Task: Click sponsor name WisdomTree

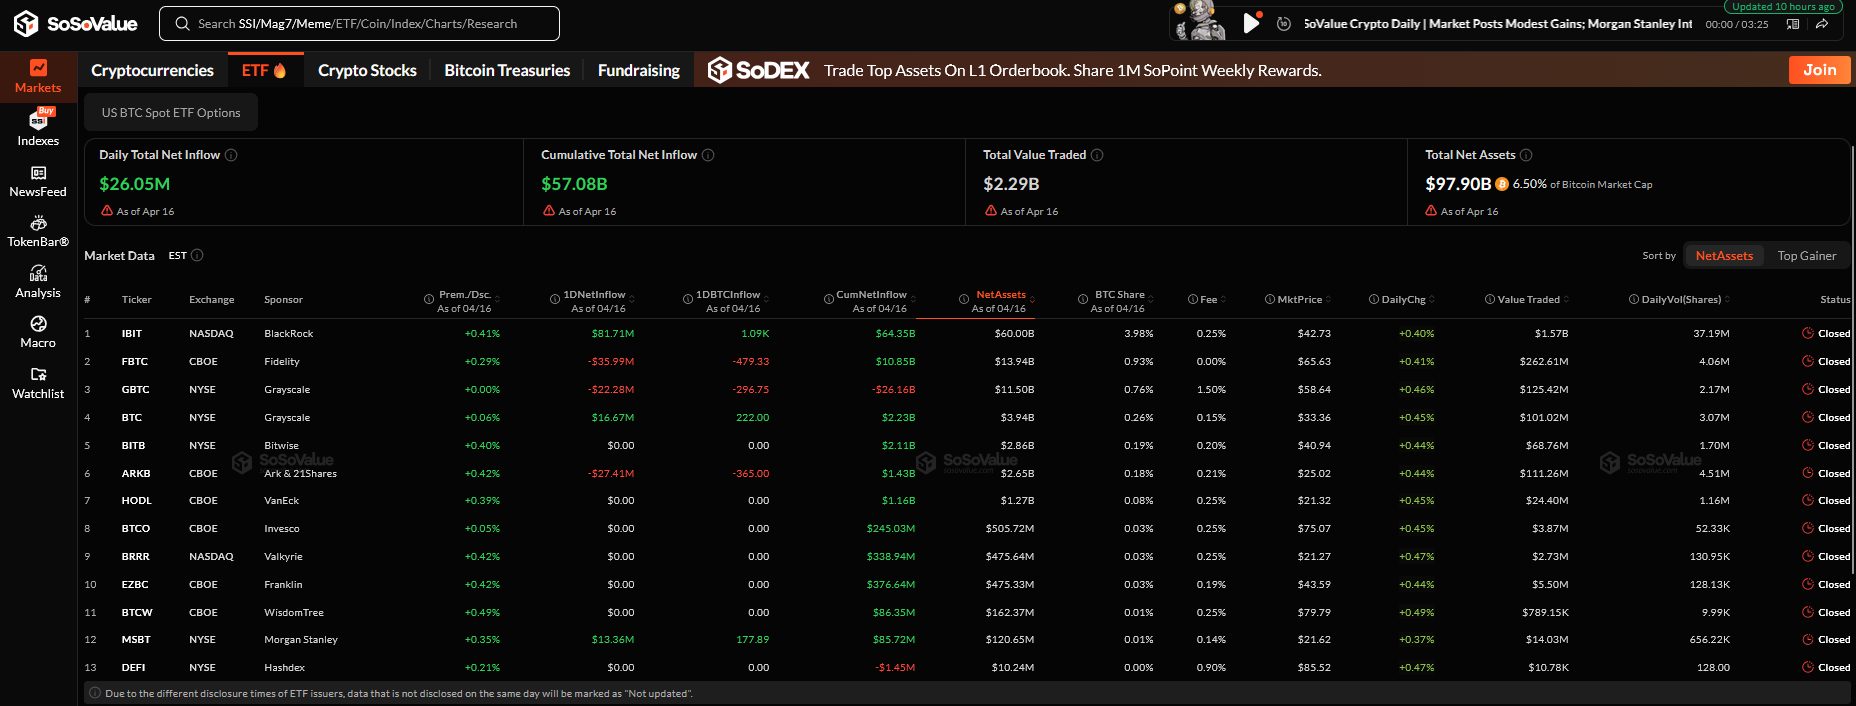Action: (294, 612)
